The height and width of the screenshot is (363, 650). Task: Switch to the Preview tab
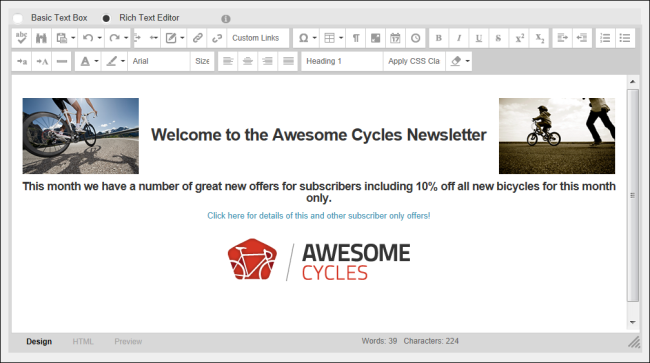point(128,341)
